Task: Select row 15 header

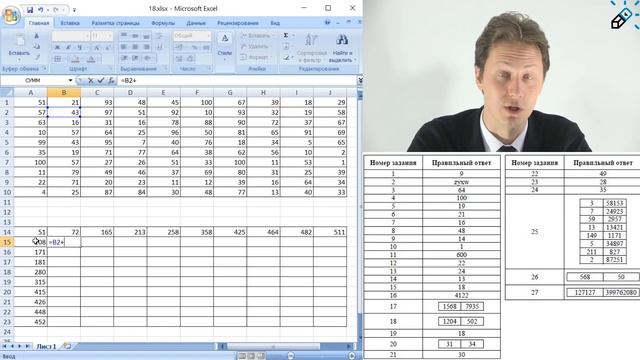Action: (x=7, y=242)
